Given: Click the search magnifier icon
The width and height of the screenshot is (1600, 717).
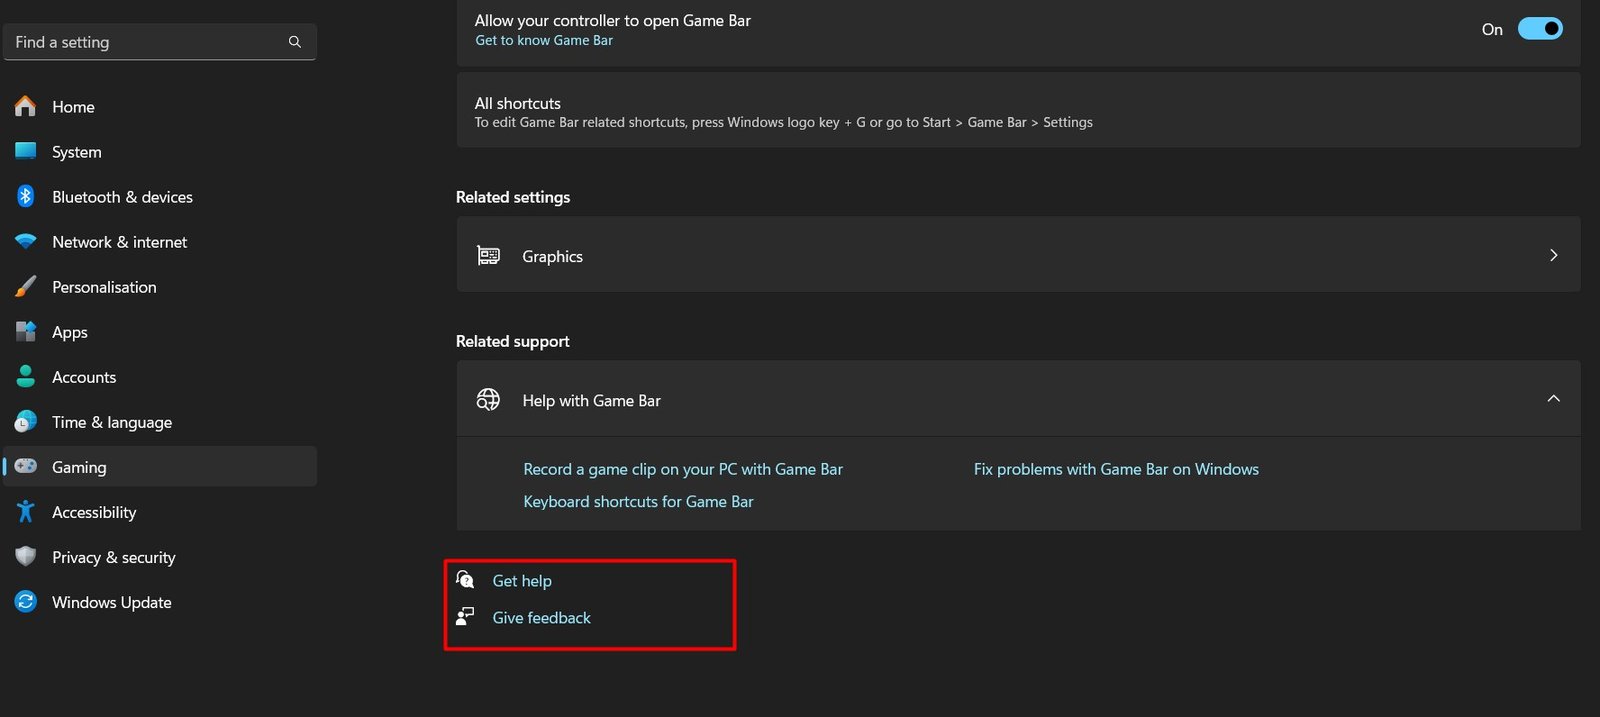Looking at the screenshot, I should 295,42.
